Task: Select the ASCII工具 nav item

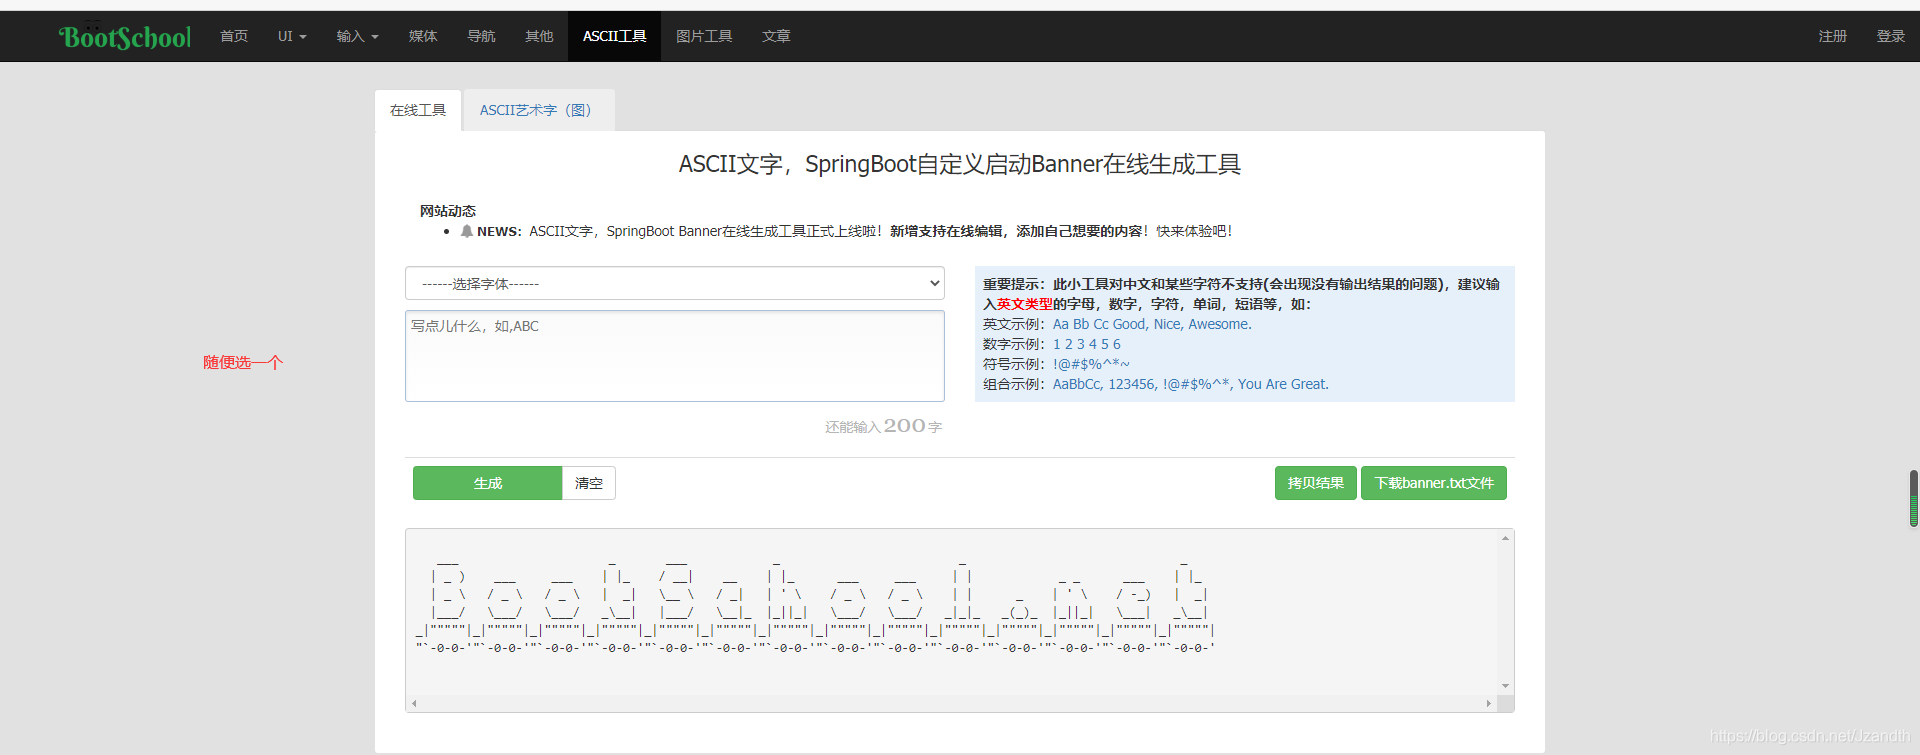Action: coord(614,36)
